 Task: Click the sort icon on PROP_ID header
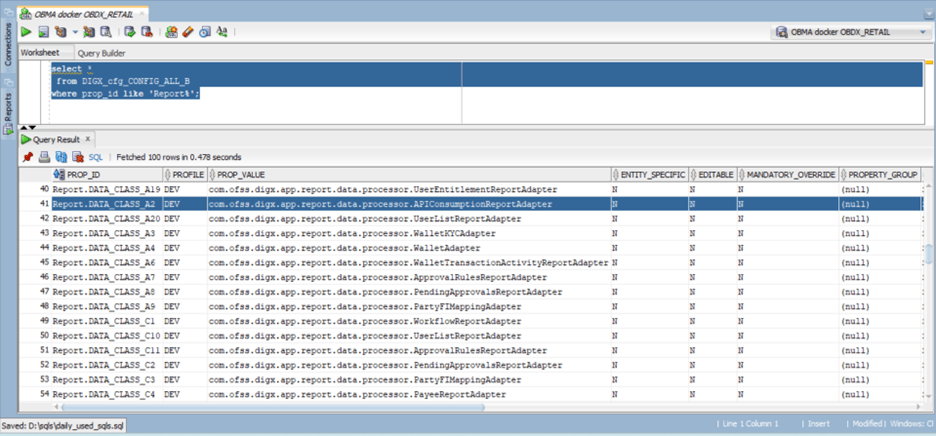58,174
